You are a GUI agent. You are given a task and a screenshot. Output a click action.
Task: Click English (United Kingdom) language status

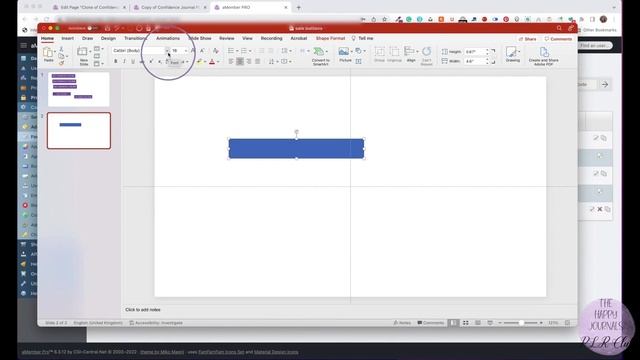coord(98,323)
